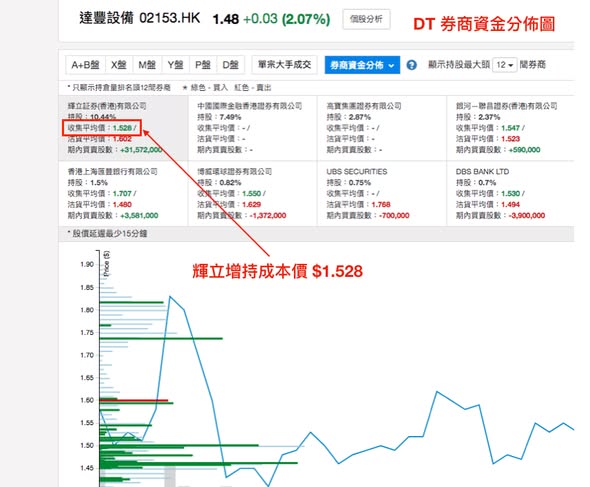Click the 銀河-聯昌 sell average 1.523
The height and width of the screenshot is (487, 590).
coord(511,139)
